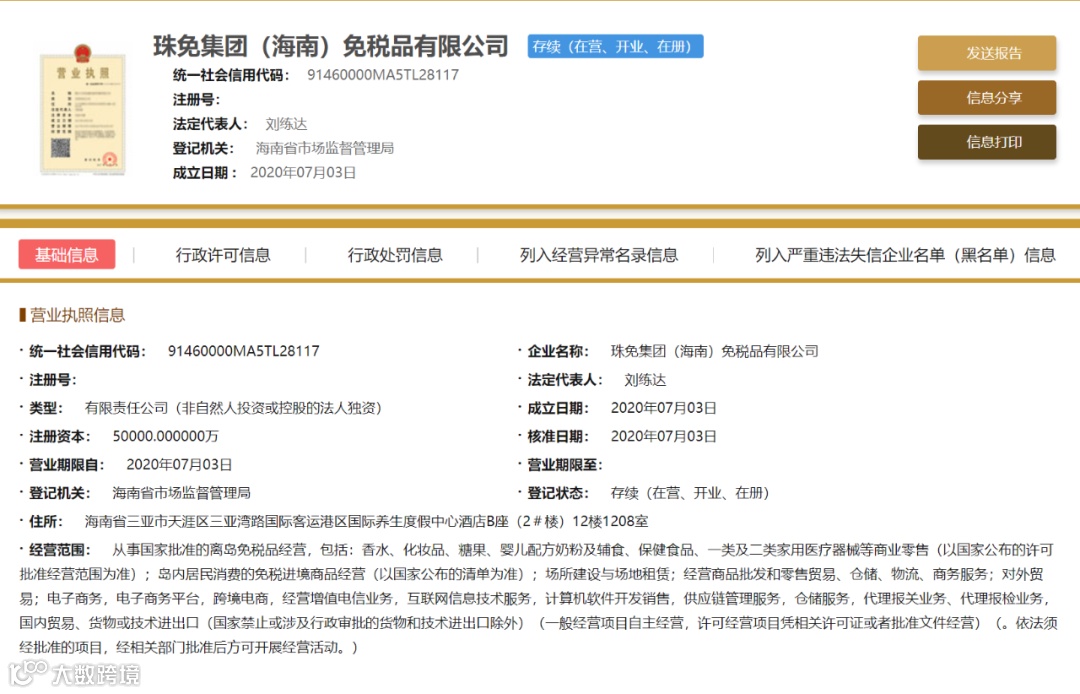
Task: Click header registration authority 海南省市场监督管理局
Action: pos(324,148)
